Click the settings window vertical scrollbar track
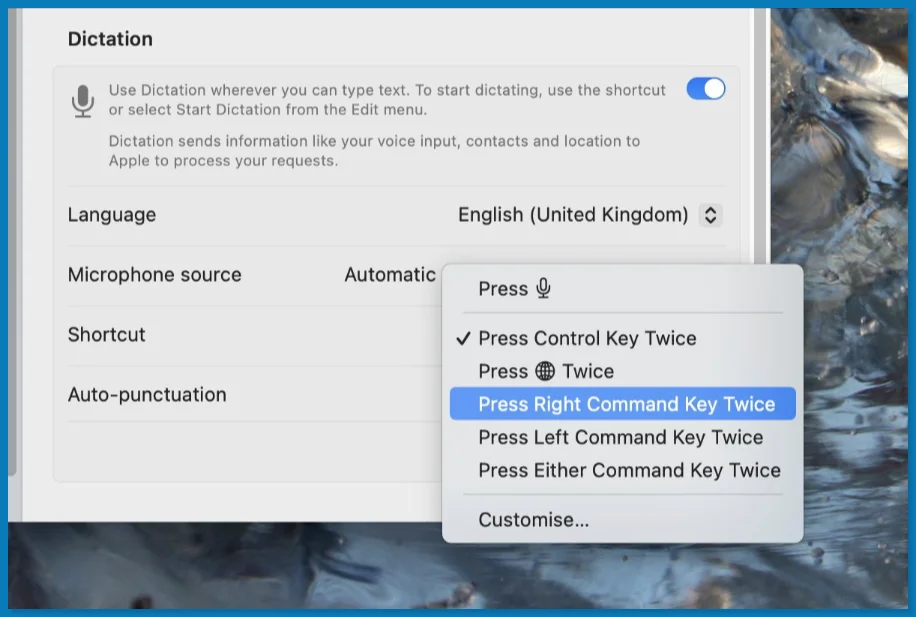 (760, 150)
